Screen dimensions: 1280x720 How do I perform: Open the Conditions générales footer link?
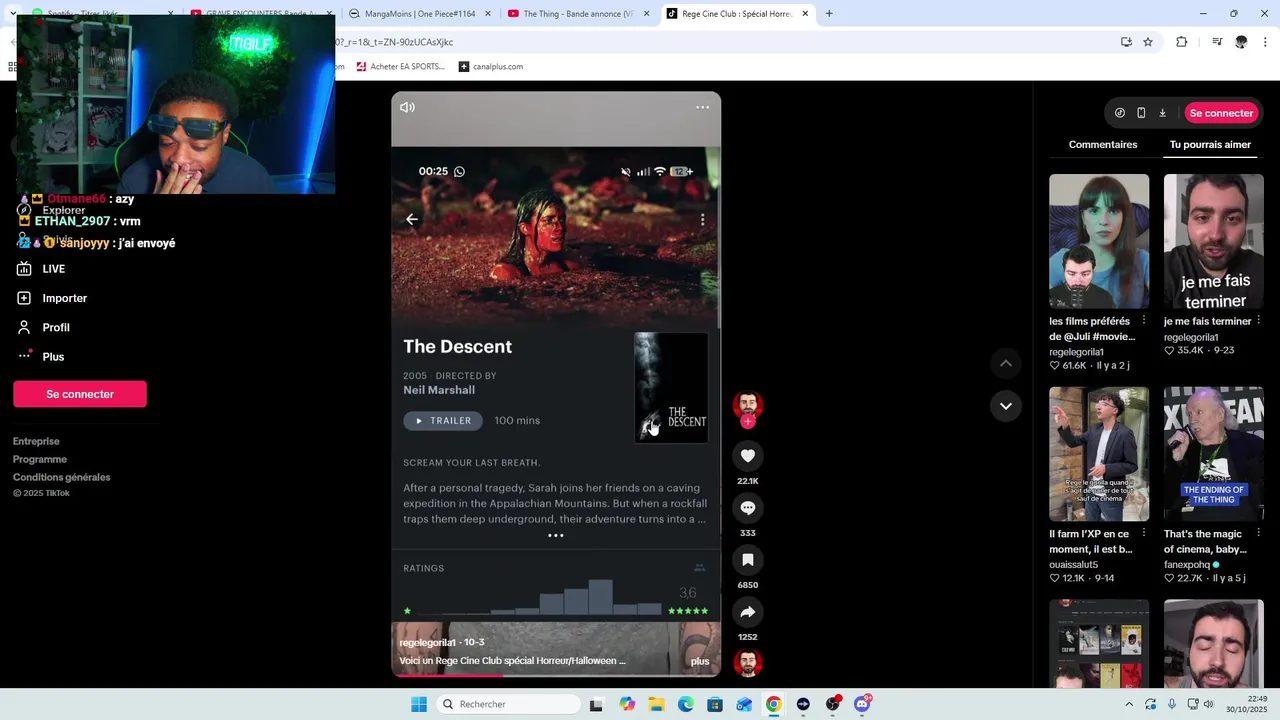point(62,477)
